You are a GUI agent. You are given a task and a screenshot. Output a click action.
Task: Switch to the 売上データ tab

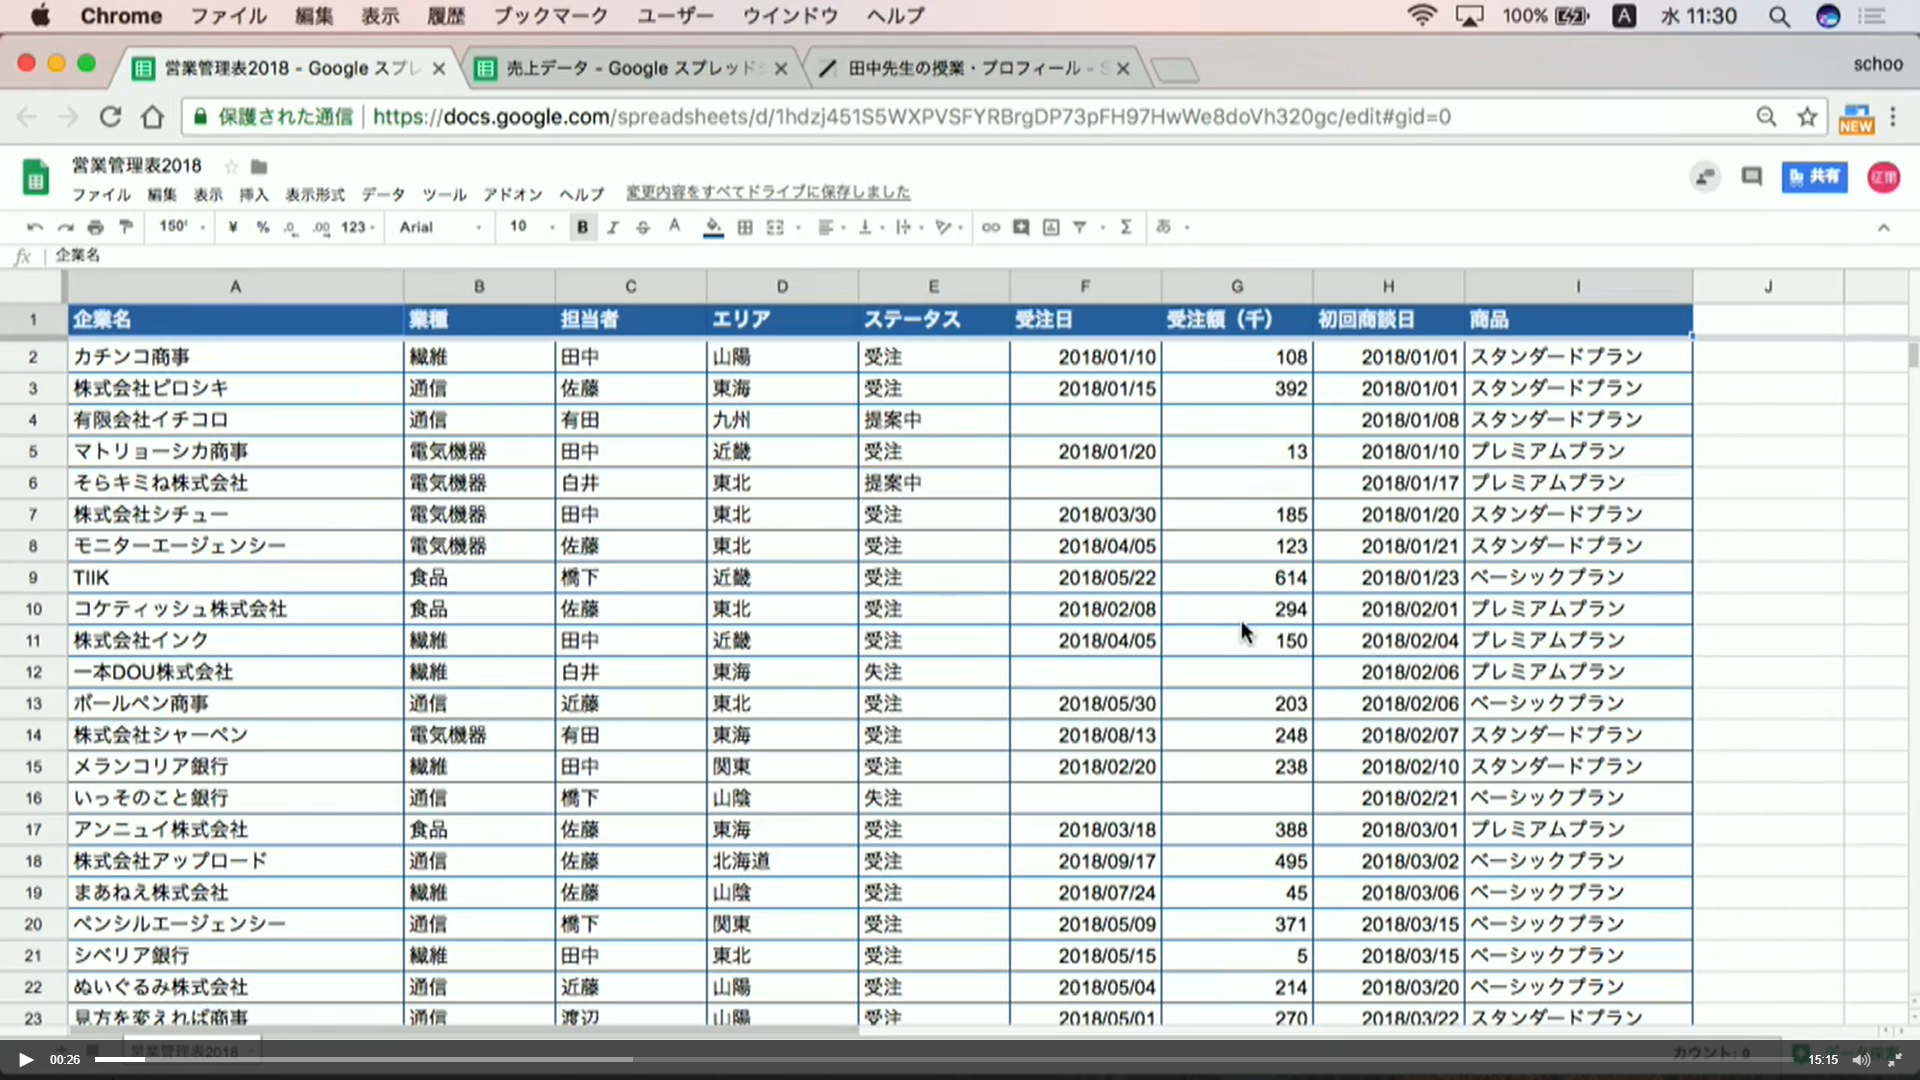coord(620,67)
